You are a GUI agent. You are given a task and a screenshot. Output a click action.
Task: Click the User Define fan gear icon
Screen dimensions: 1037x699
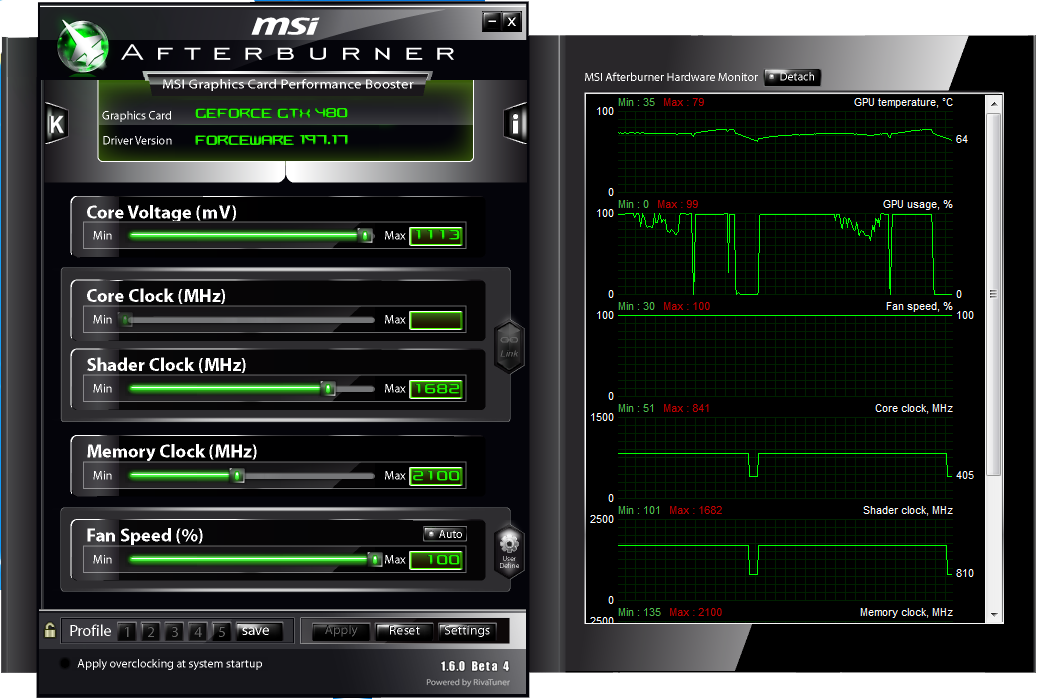509,549
